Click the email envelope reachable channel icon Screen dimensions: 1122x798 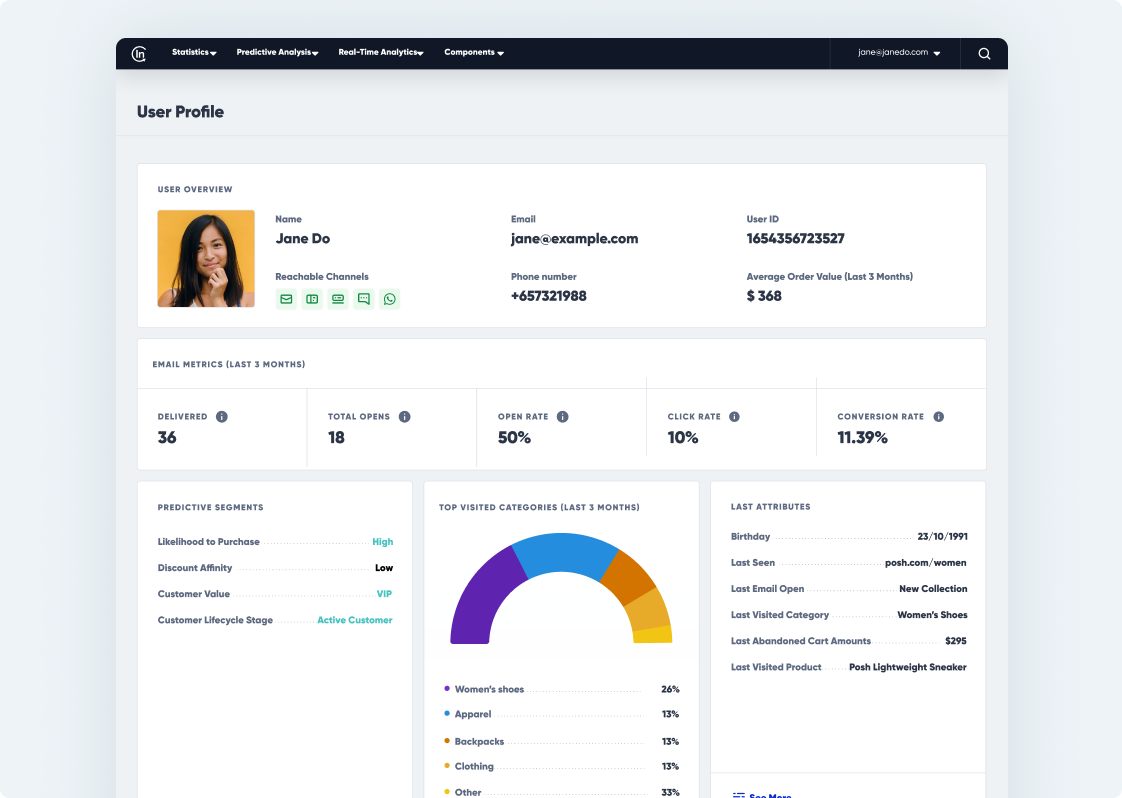point(286,299)
